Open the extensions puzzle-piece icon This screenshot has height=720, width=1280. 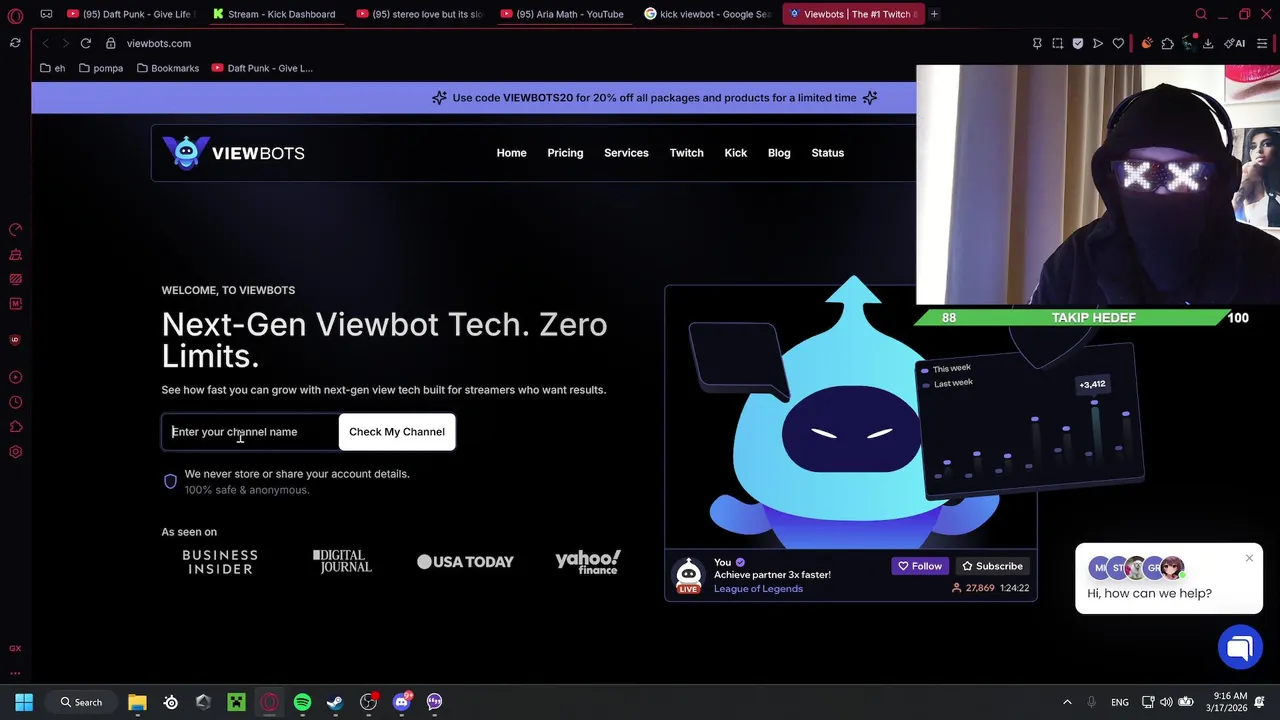point(1167,43)
